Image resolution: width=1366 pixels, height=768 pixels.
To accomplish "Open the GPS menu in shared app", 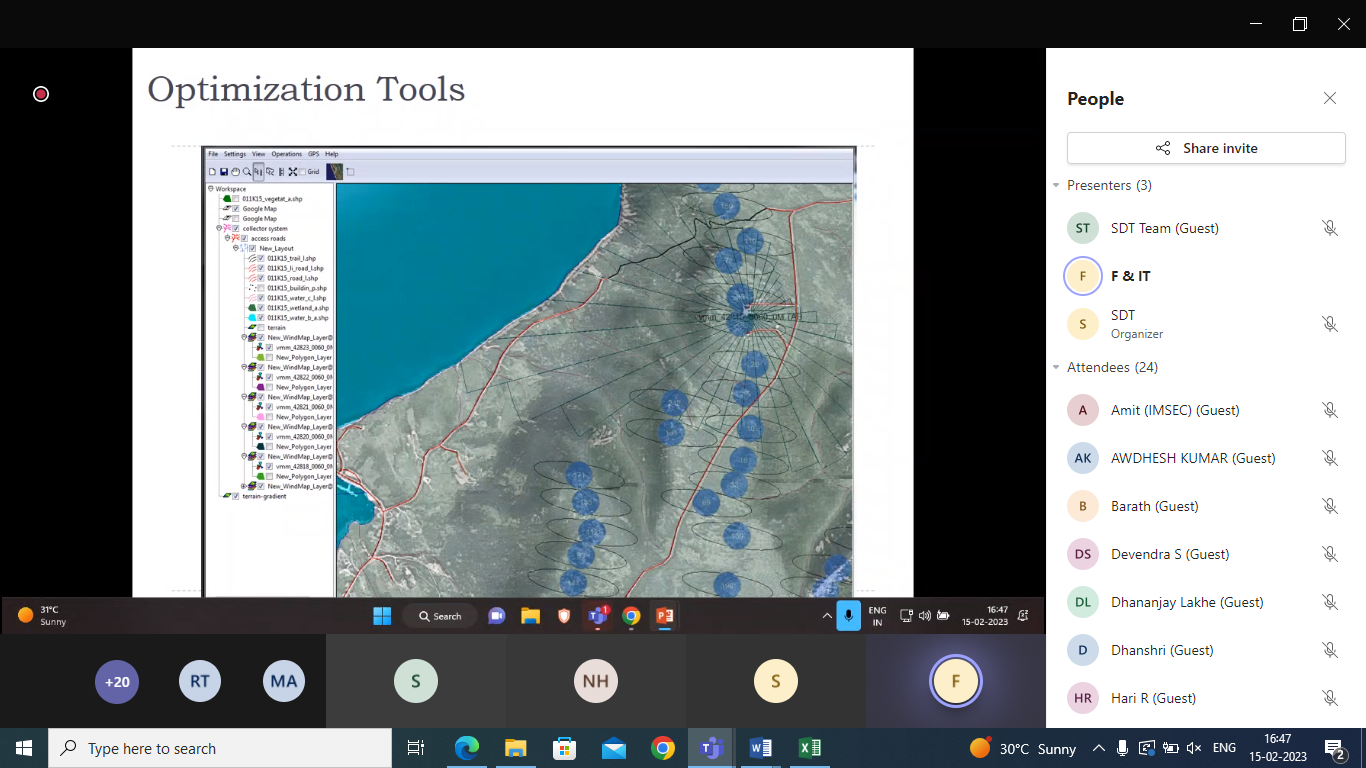I will coord(313,154).
